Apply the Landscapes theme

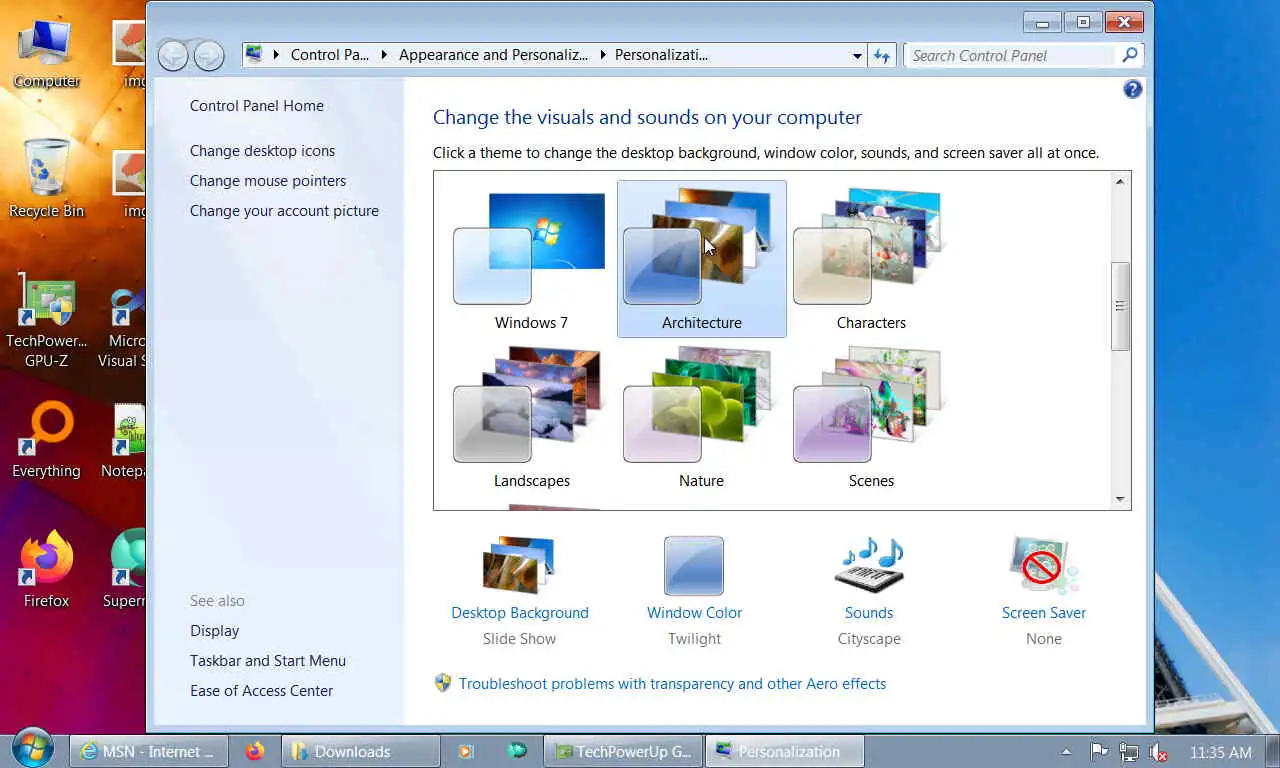pyautogui.click(x=531, y=417)
